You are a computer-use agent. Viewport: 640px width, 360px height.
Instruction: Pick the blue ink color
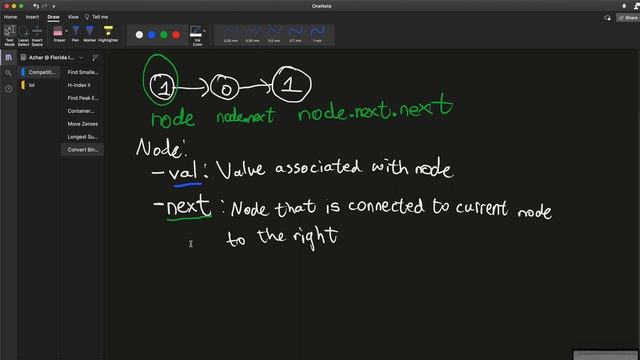click(151, 35)
